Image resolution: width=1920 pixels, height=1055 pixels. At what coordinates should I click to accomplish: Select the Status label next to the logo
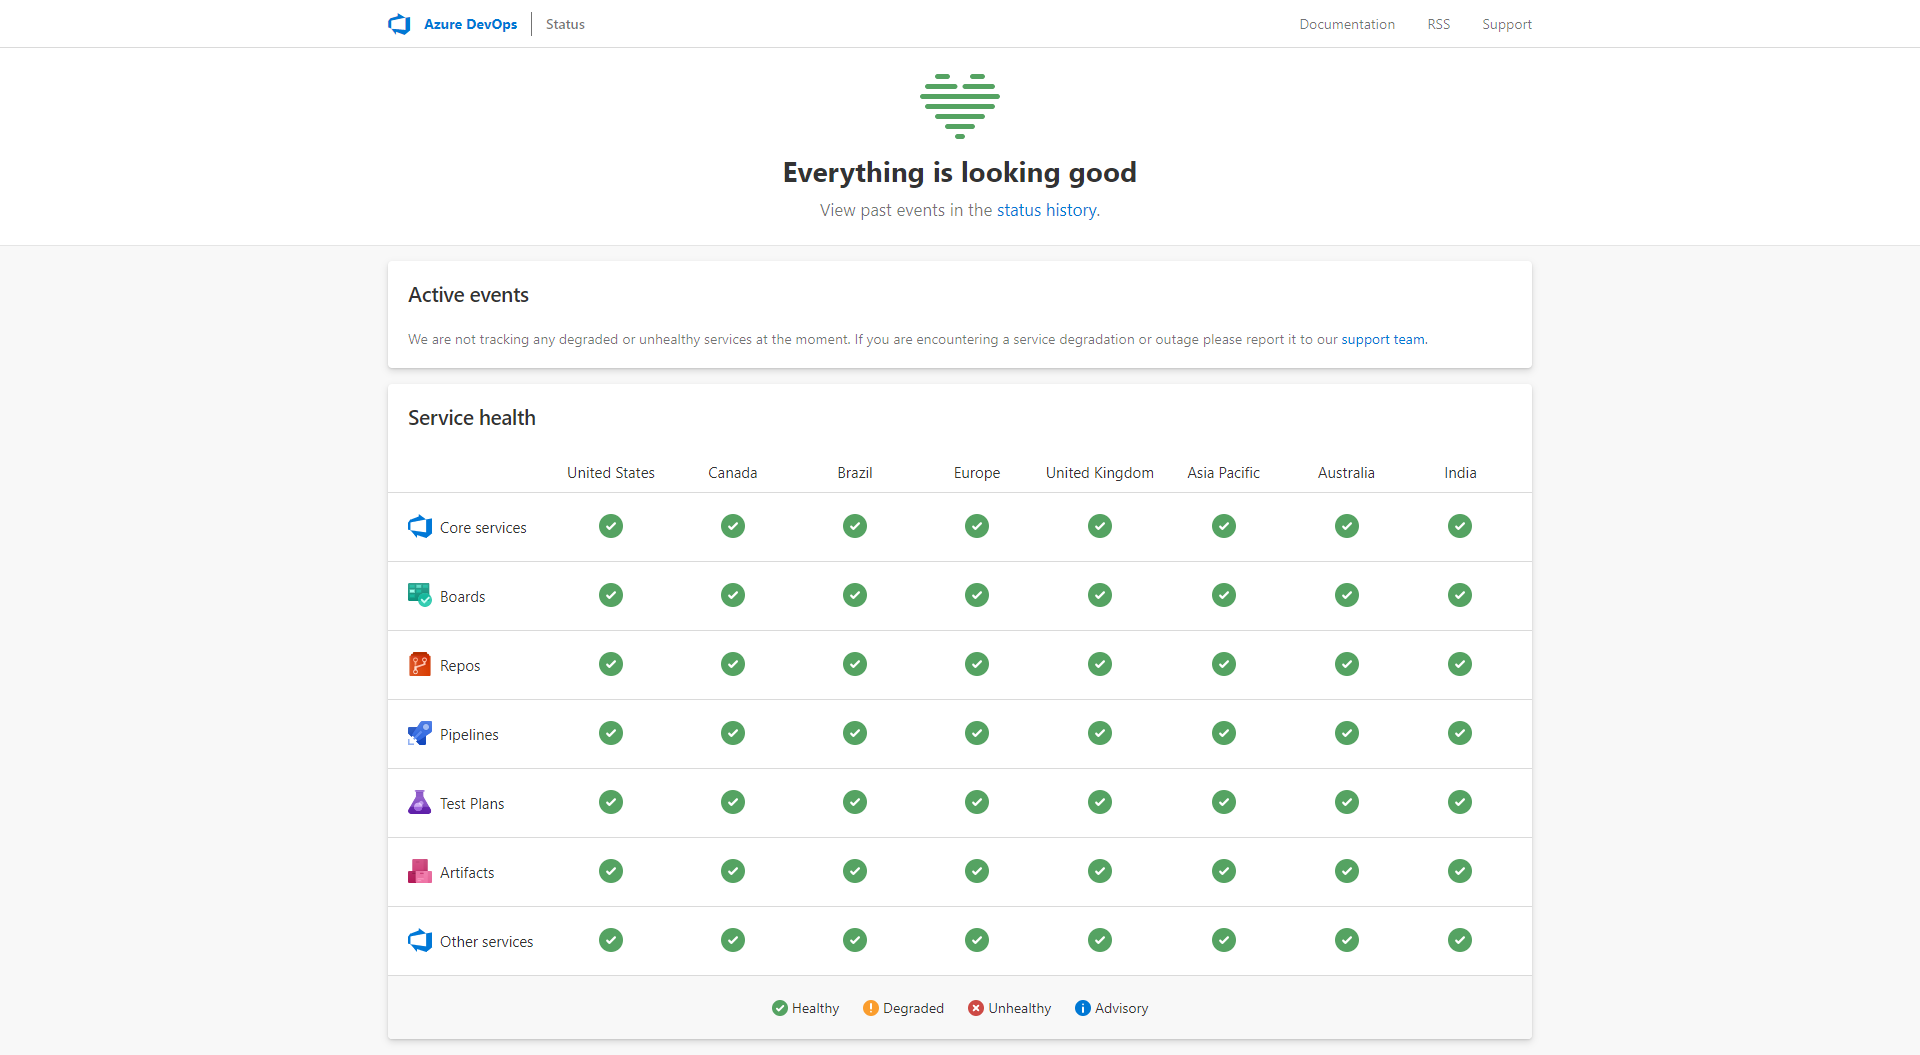(564, 24)
